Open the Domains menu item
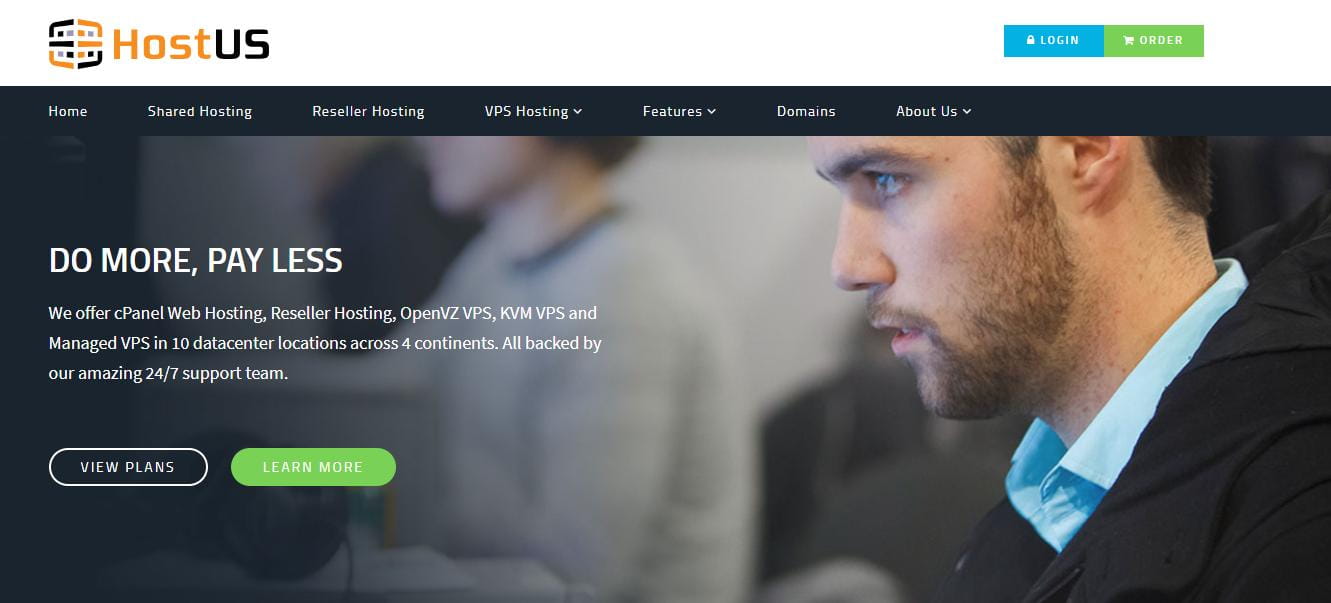 [x=806, y=111]
